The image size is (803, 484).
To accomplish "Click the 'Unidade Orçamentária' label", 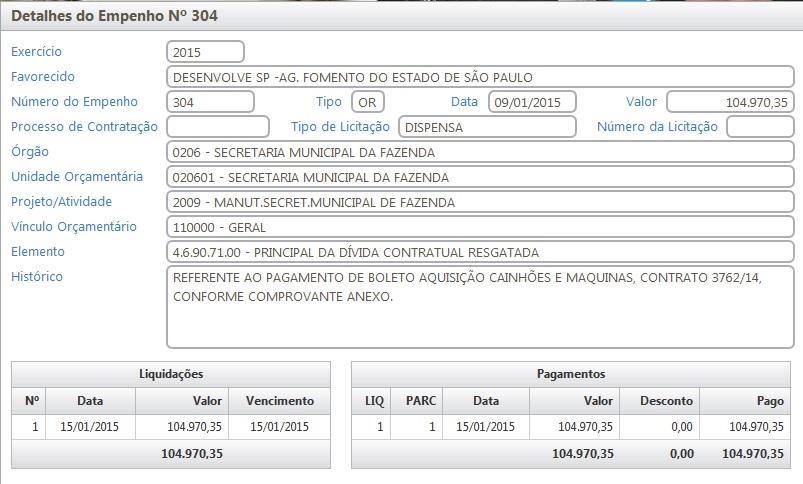I will click(x=77, y=177).
